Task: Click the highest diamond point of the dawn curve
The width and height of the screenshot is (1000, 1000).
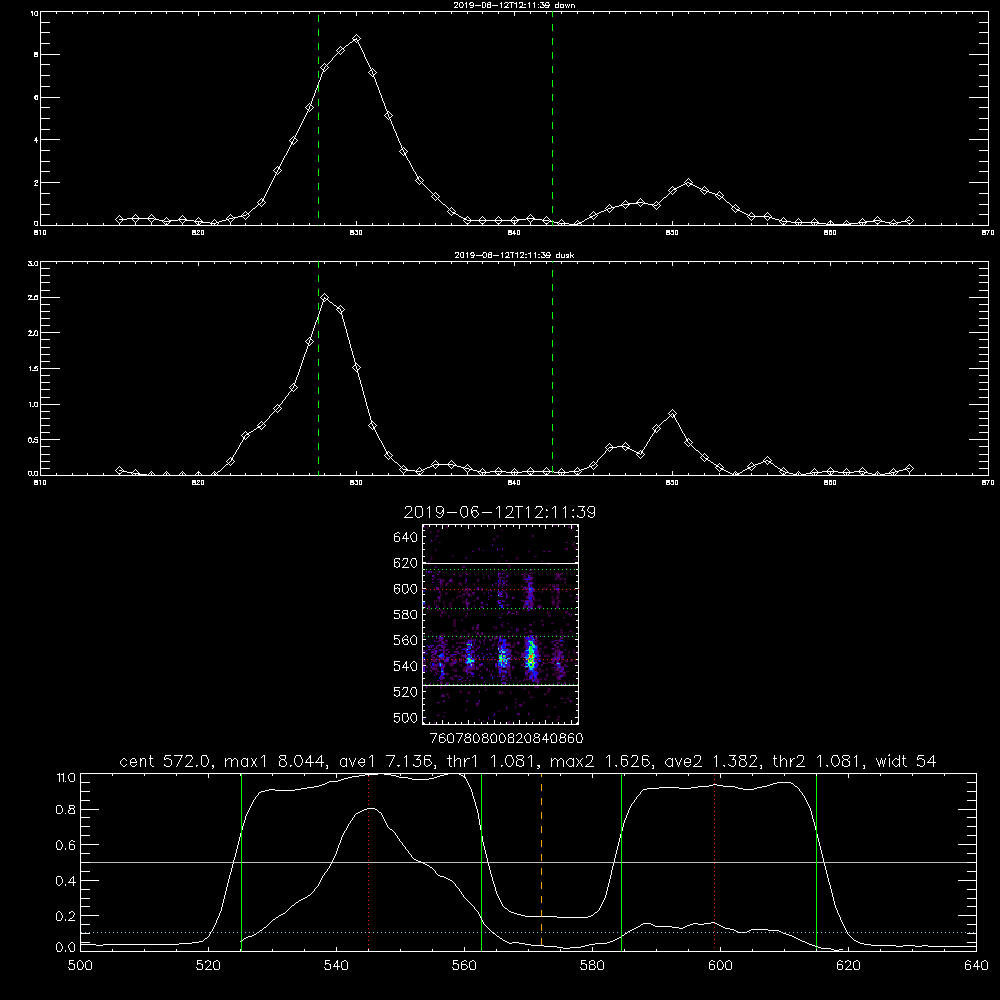Action: (357, 39)
